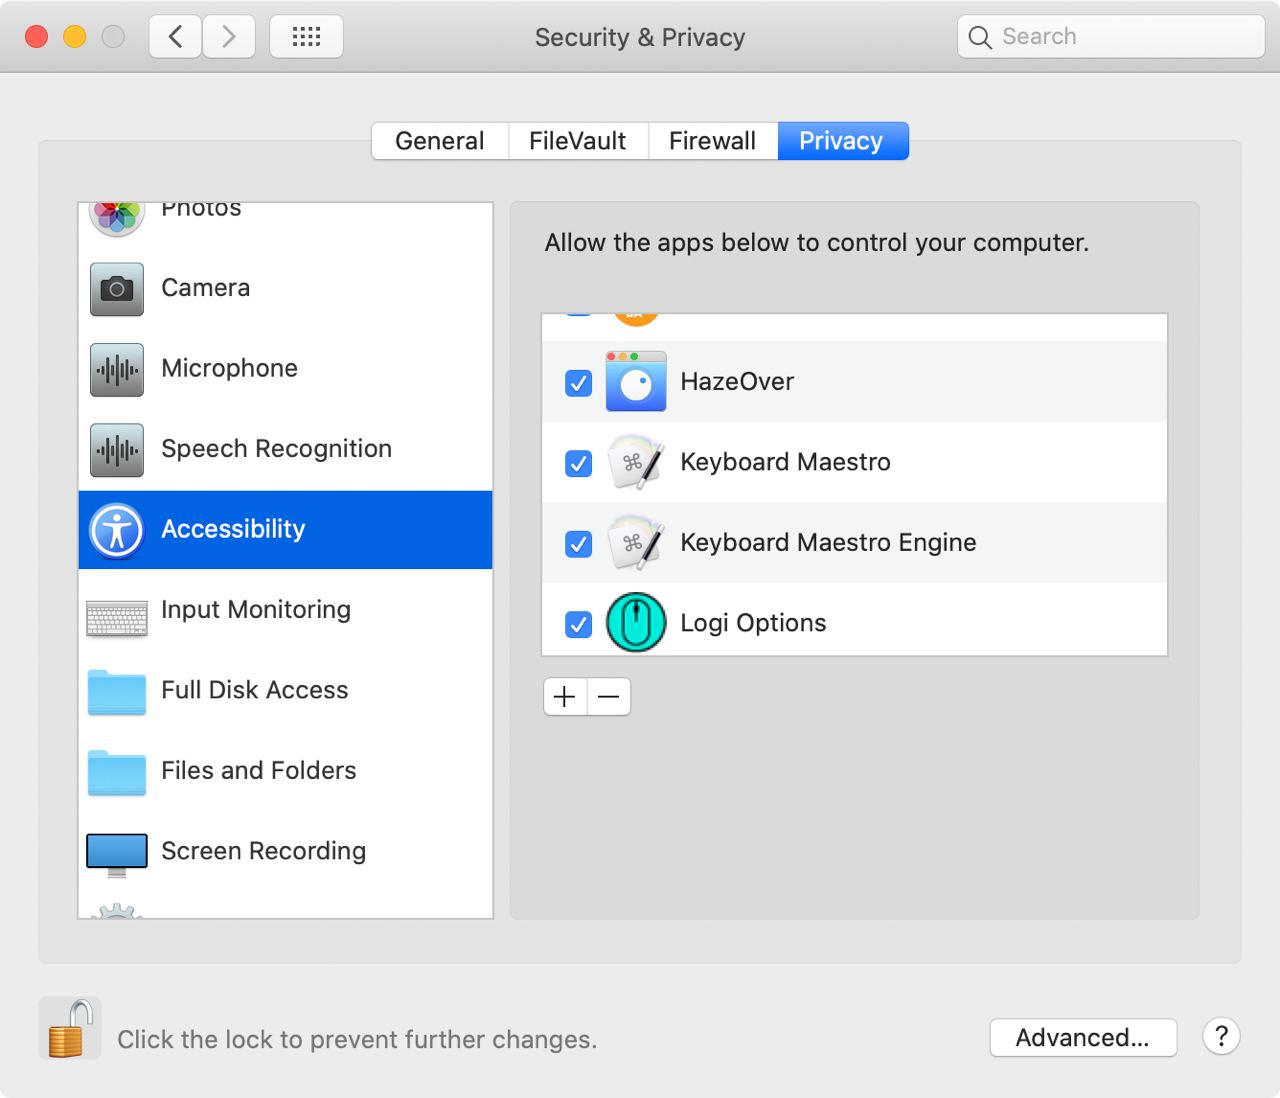Open the help question mark button
Image resolution: width=1280 pixels, height=1098 pixels.
pos(1221,1037)
